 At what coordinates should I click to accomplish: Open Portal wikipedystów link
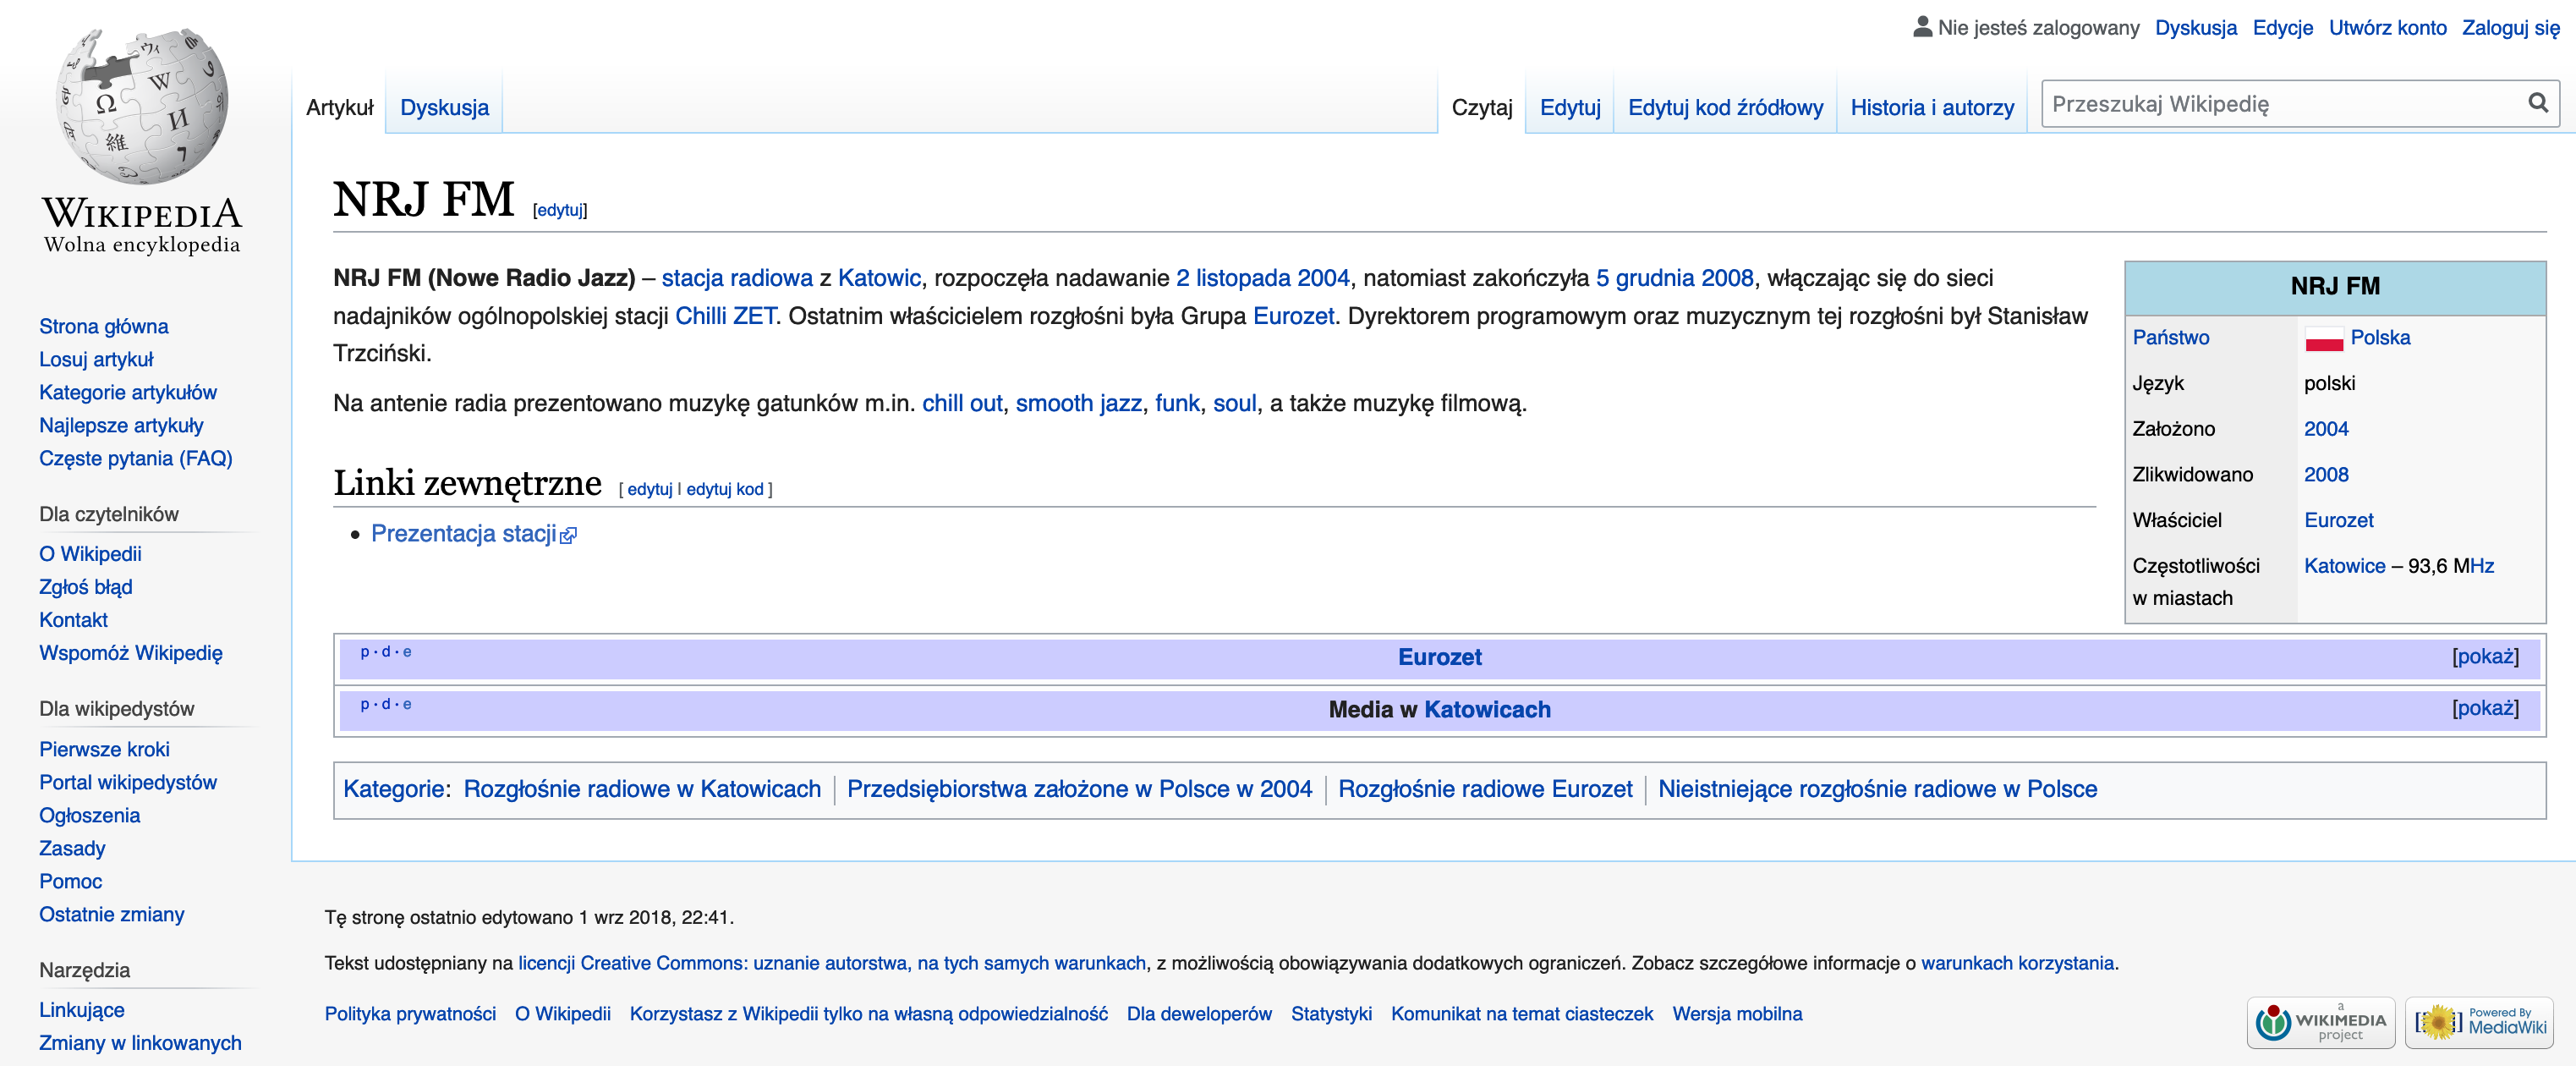(127, 783)
